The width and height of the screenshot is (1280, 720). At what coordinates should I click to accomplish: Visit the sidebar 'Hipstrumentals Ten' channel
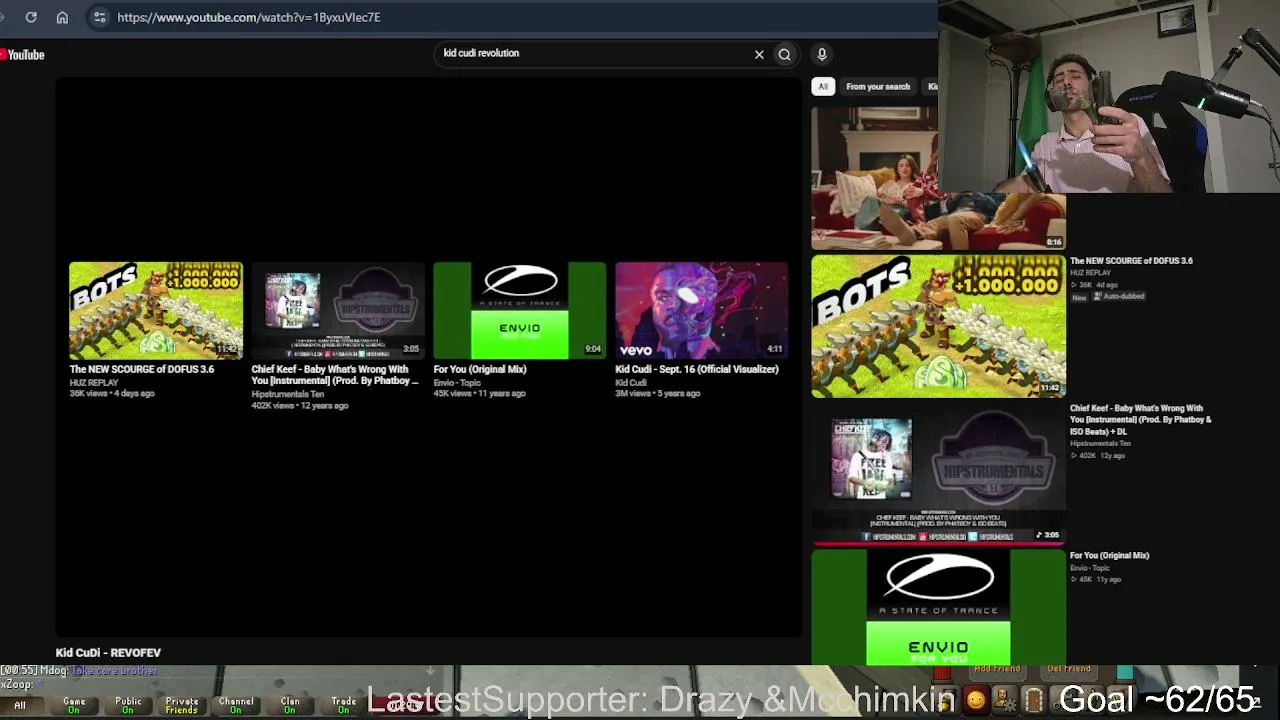1100,443
